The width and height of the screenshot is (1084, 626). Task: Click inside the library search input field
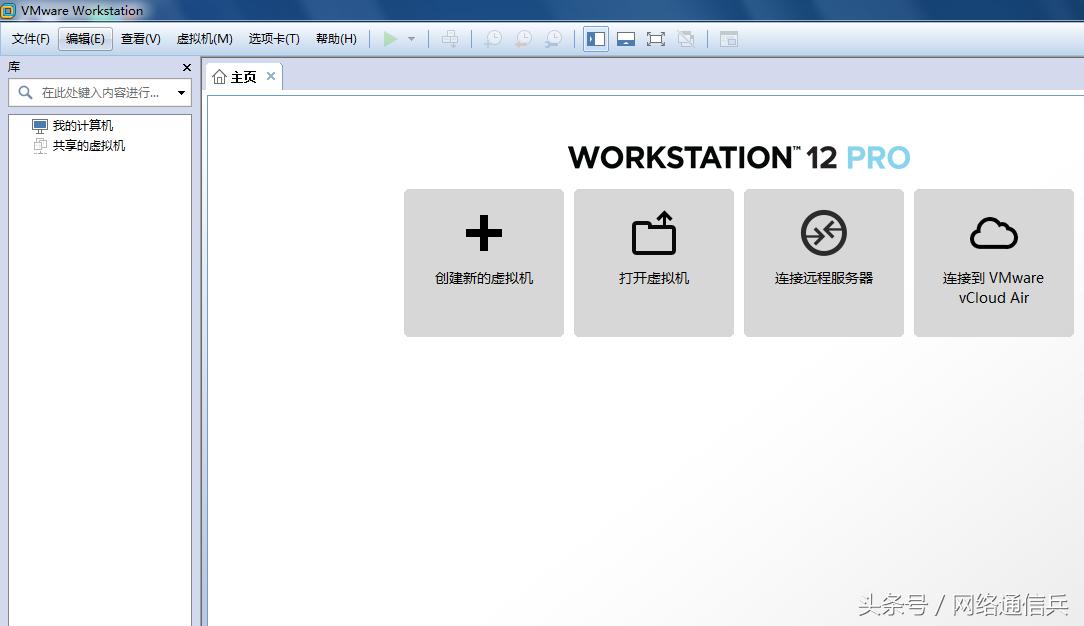point(100,91)
